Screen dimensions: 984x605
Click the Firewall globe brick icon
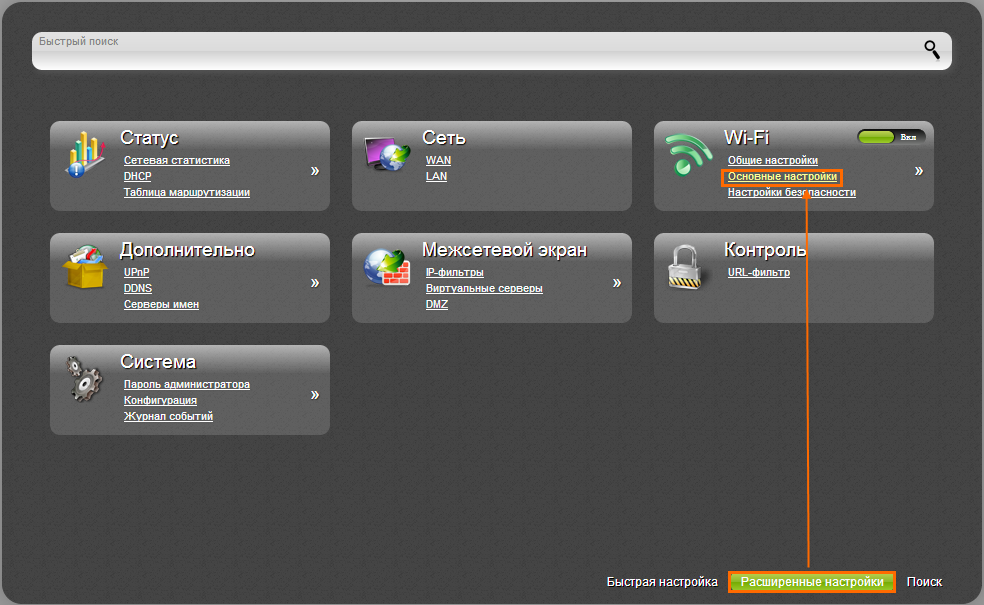click(x=388, y=266)
